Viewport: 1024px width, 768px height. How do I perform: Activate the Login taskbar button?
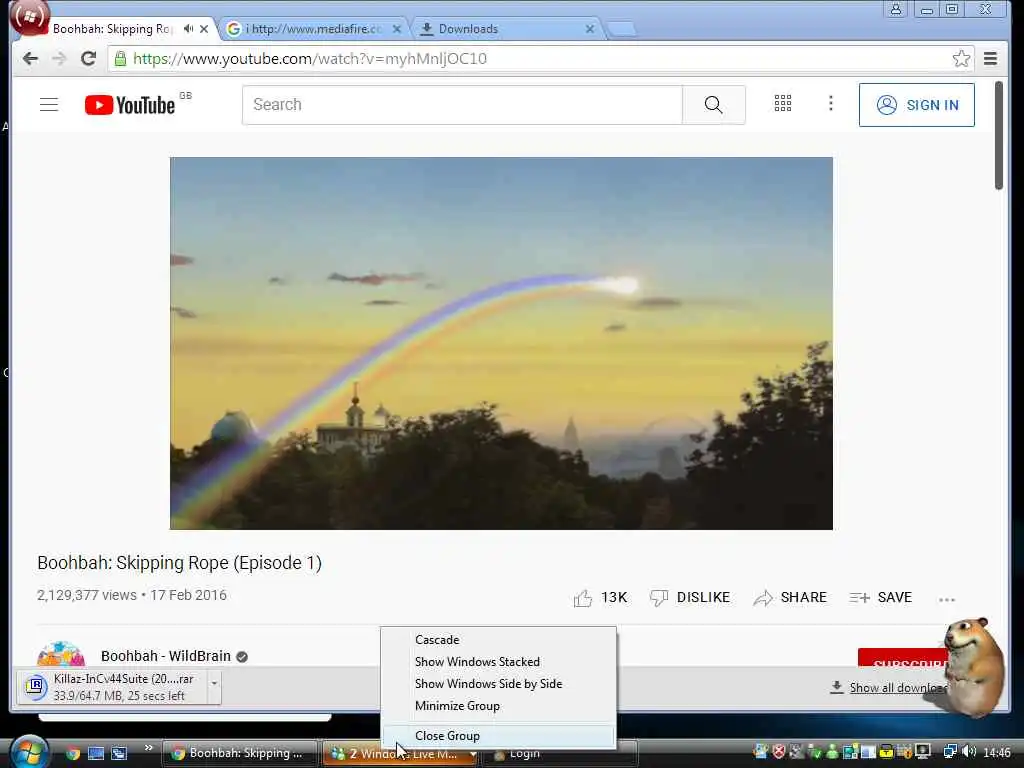559,754
